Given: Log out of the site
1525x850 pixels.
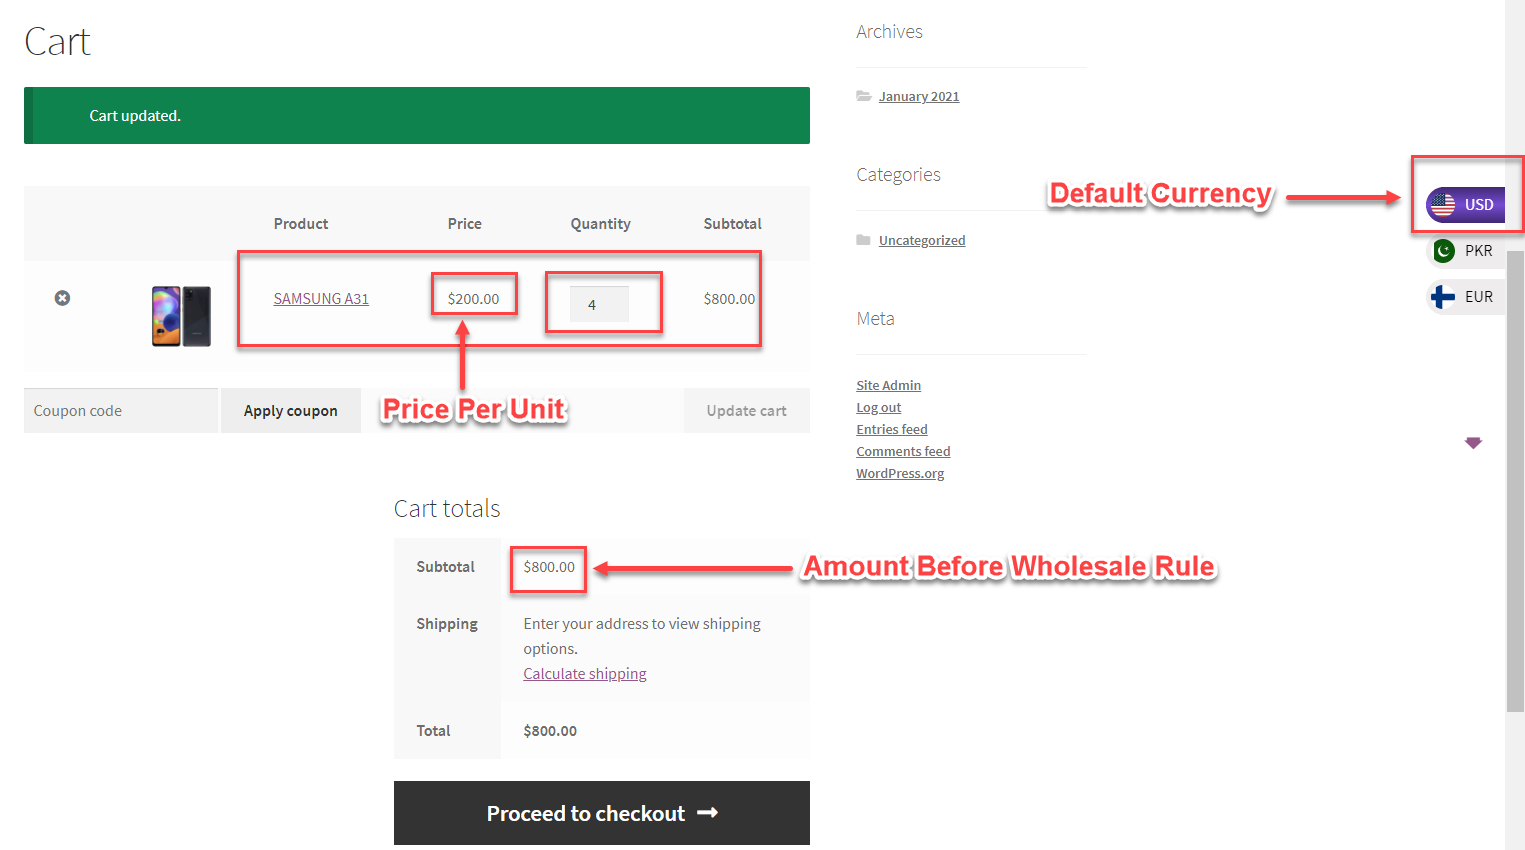Looking at the screenshot, I should (879, 408).
